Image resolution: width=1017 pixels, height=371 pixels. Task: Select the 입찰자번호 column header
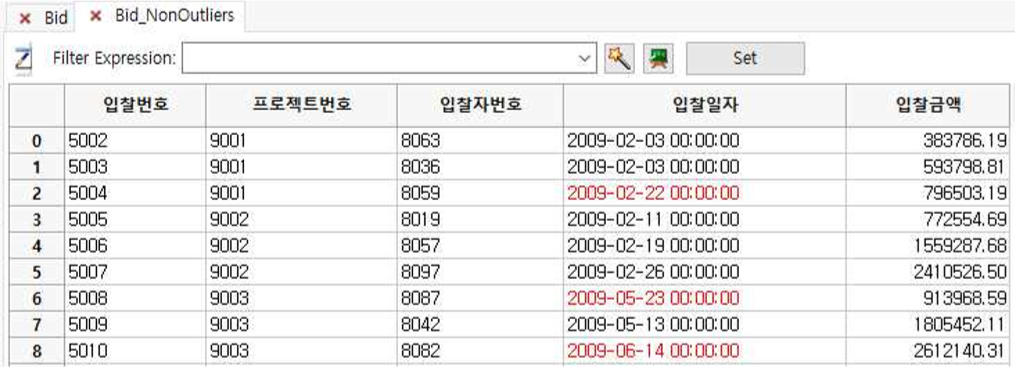point(480,105)
